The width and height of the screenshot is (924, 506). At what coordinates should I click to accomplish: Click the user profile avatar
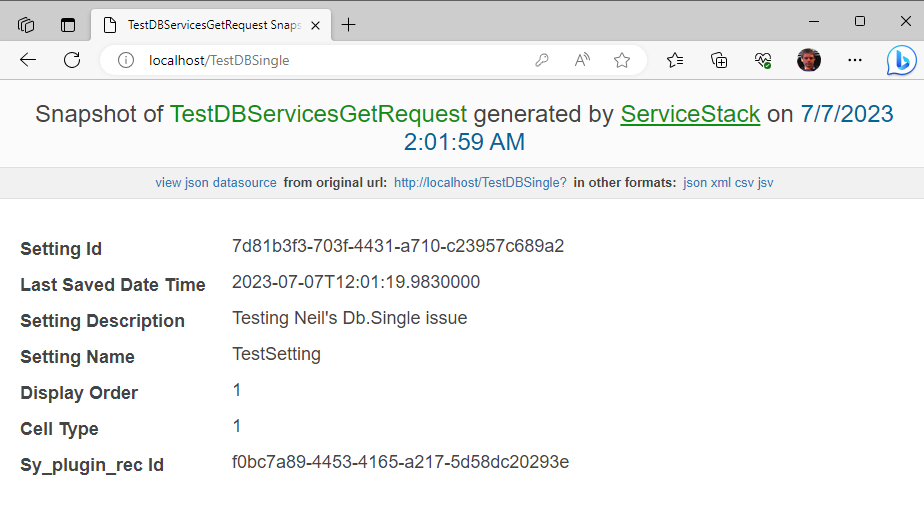[x=809, y=60]
